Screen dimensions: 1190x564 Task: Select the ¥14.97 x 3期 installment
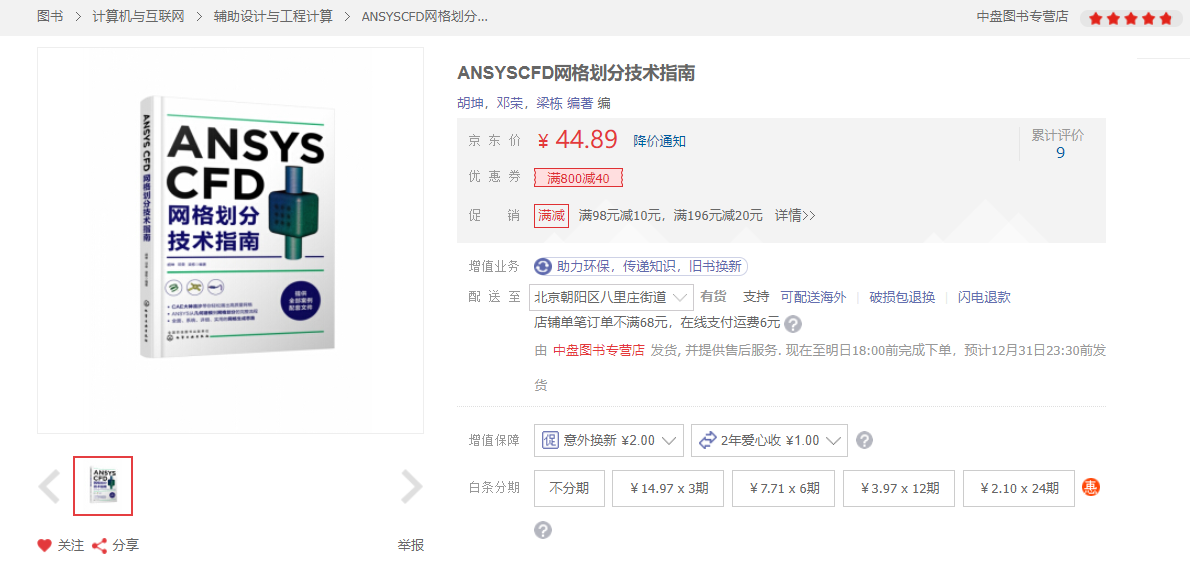coord(668,488)
